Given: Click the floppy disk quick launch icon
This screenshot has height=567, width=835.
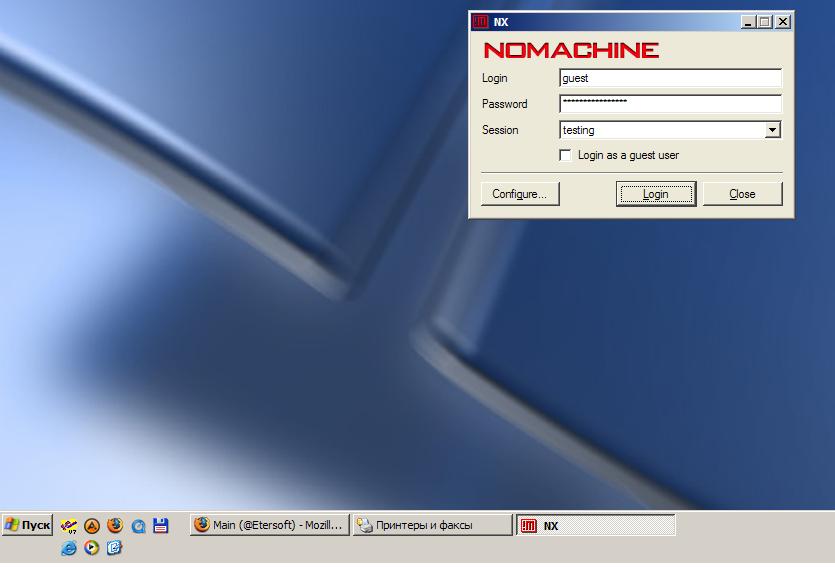Looking at the screenshot, I should pyautogui.click(x=161, y=525).
